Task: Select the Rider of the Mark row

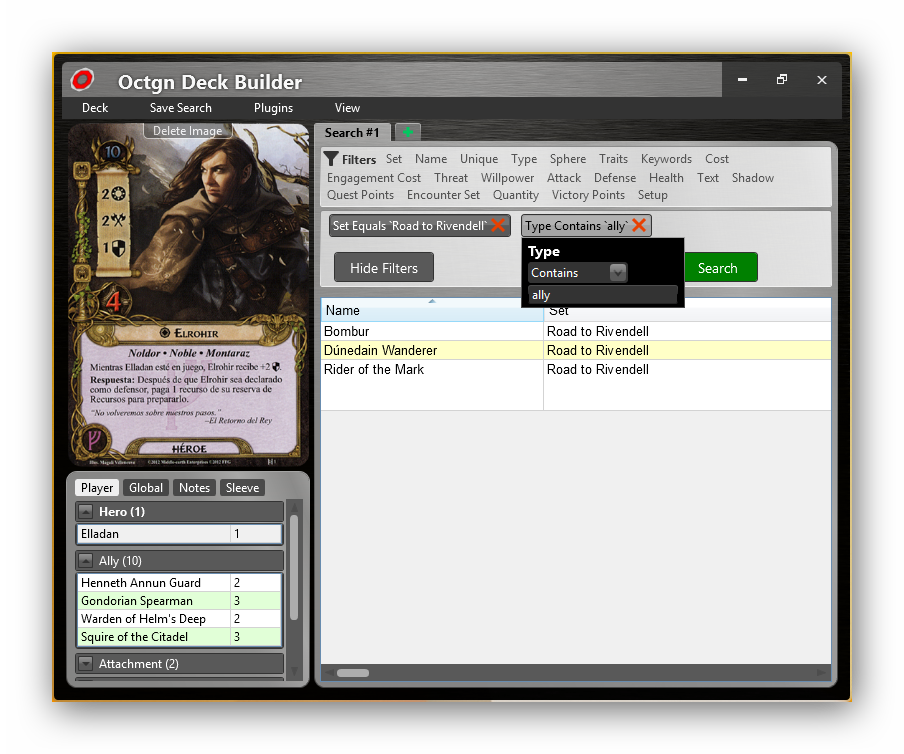Action: [576, 370]
